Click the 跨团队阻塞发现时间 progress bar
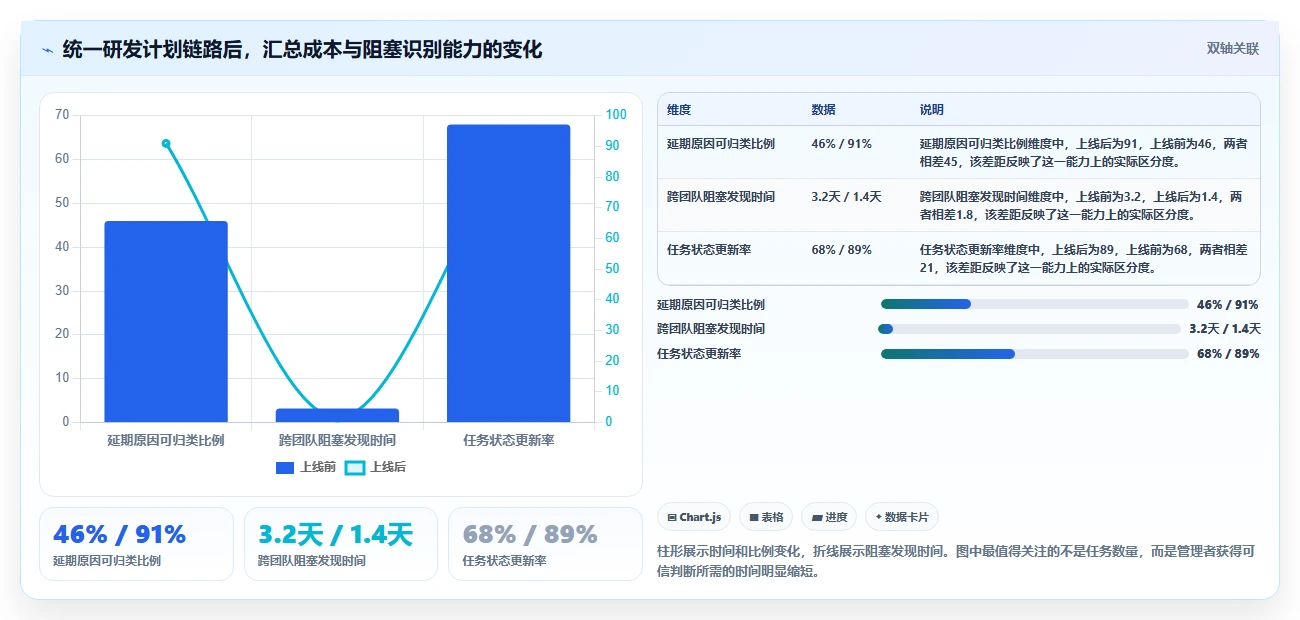 pos(1029,329)
